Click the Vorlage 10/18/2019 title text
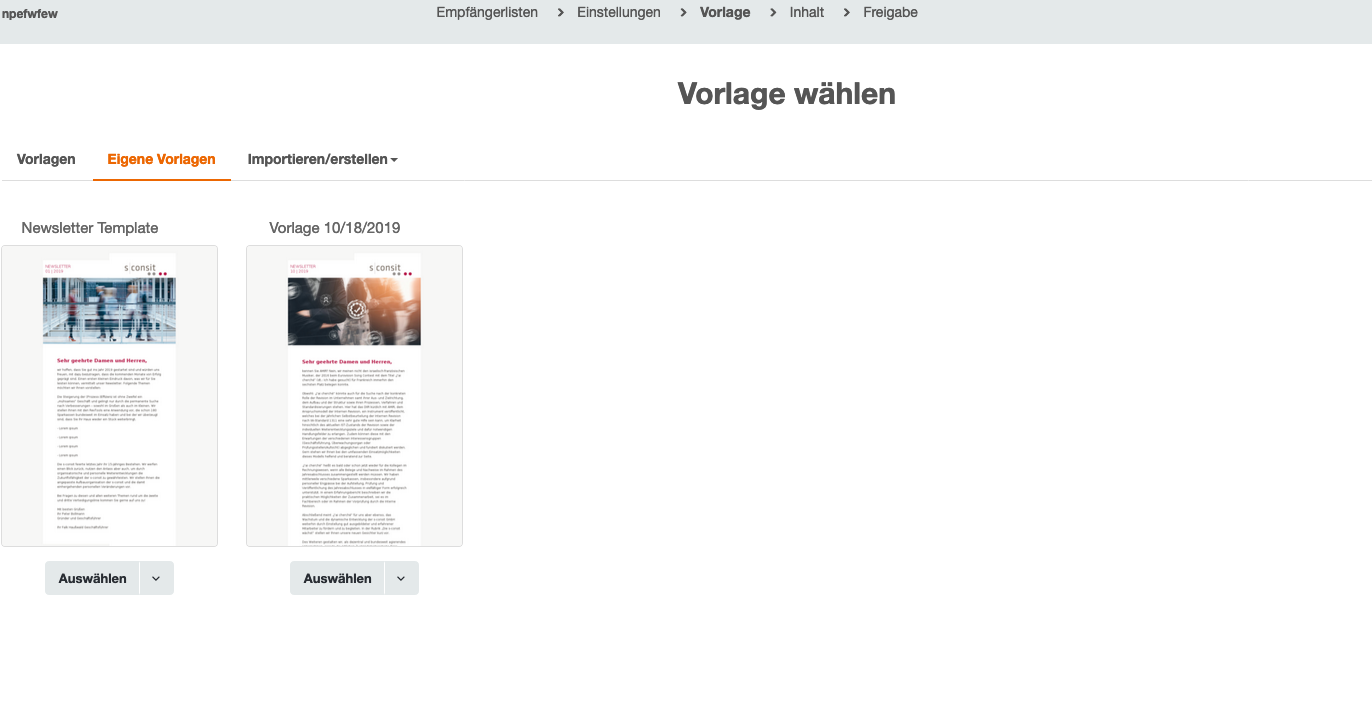The image size is (1372, 721). pyautogui.click(x=334, y=228)
